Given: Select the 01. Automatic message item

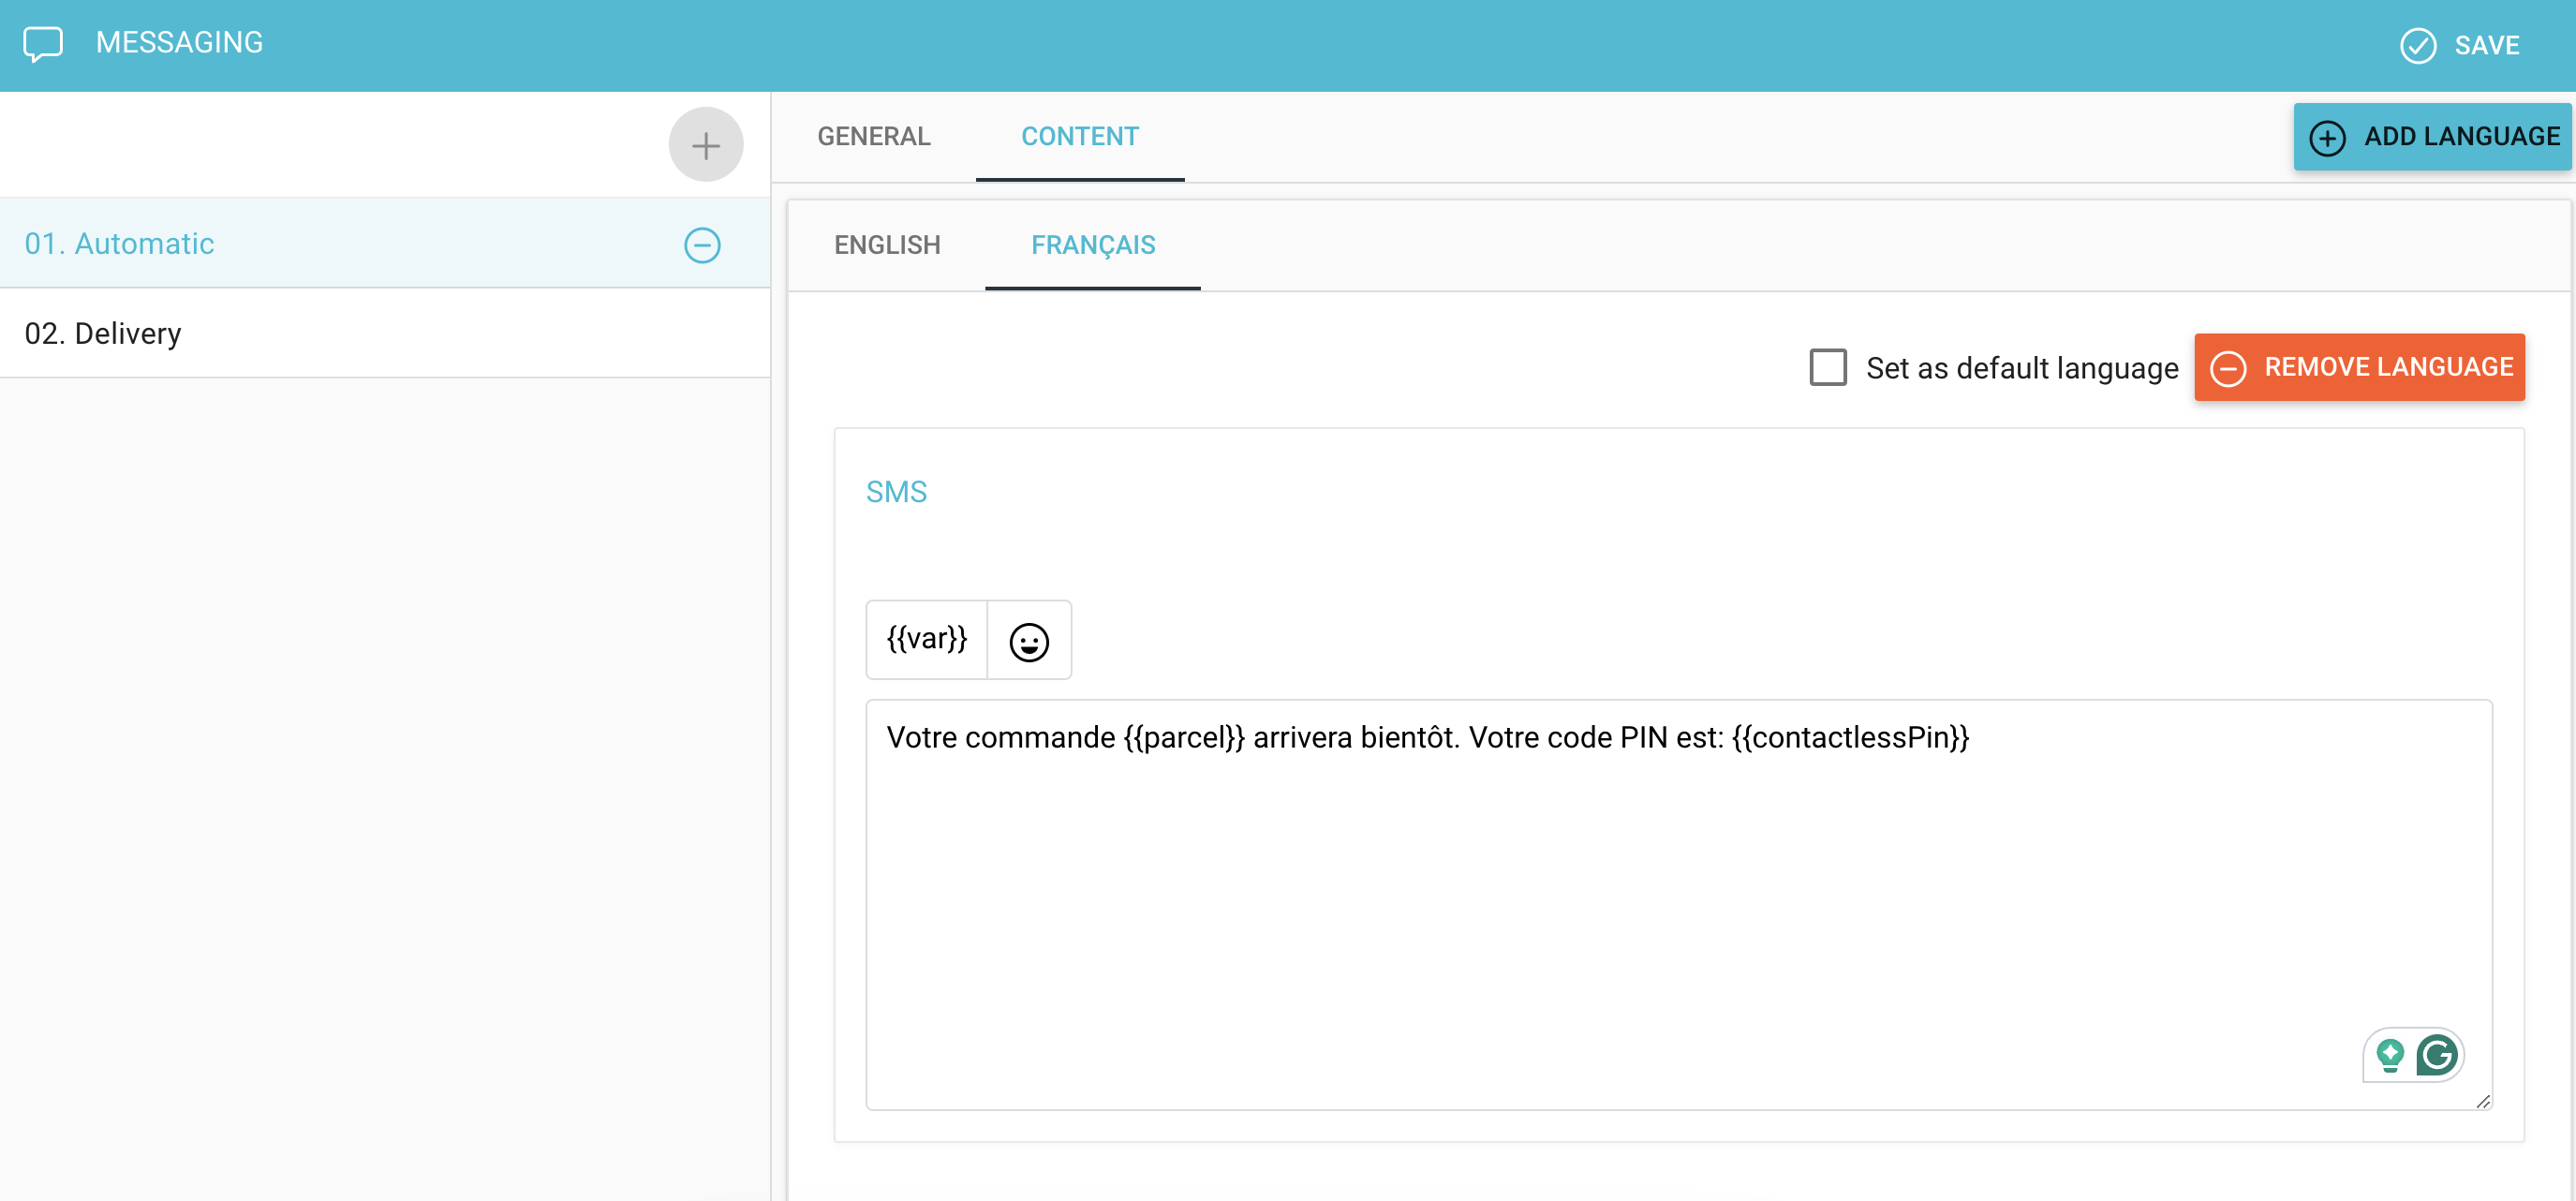Looking at the screenshot, I should point(385,243).
